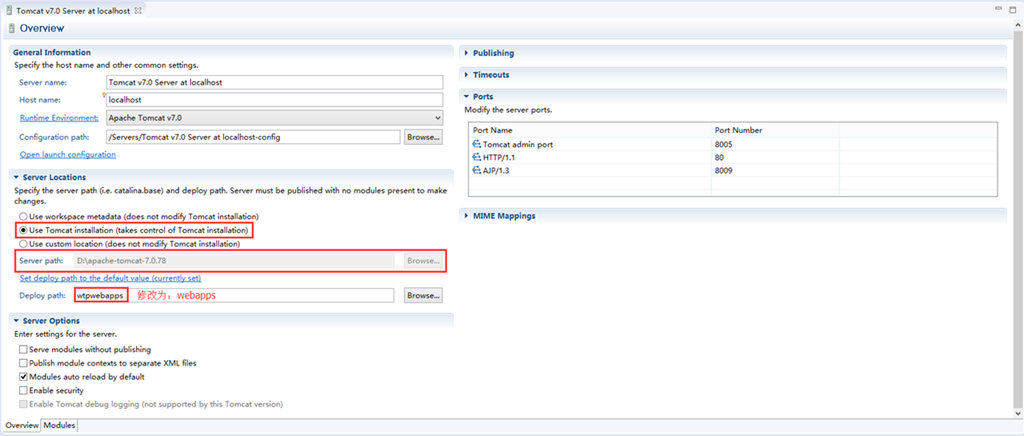Select the HTTP/1.1 port name

point(500,157)
